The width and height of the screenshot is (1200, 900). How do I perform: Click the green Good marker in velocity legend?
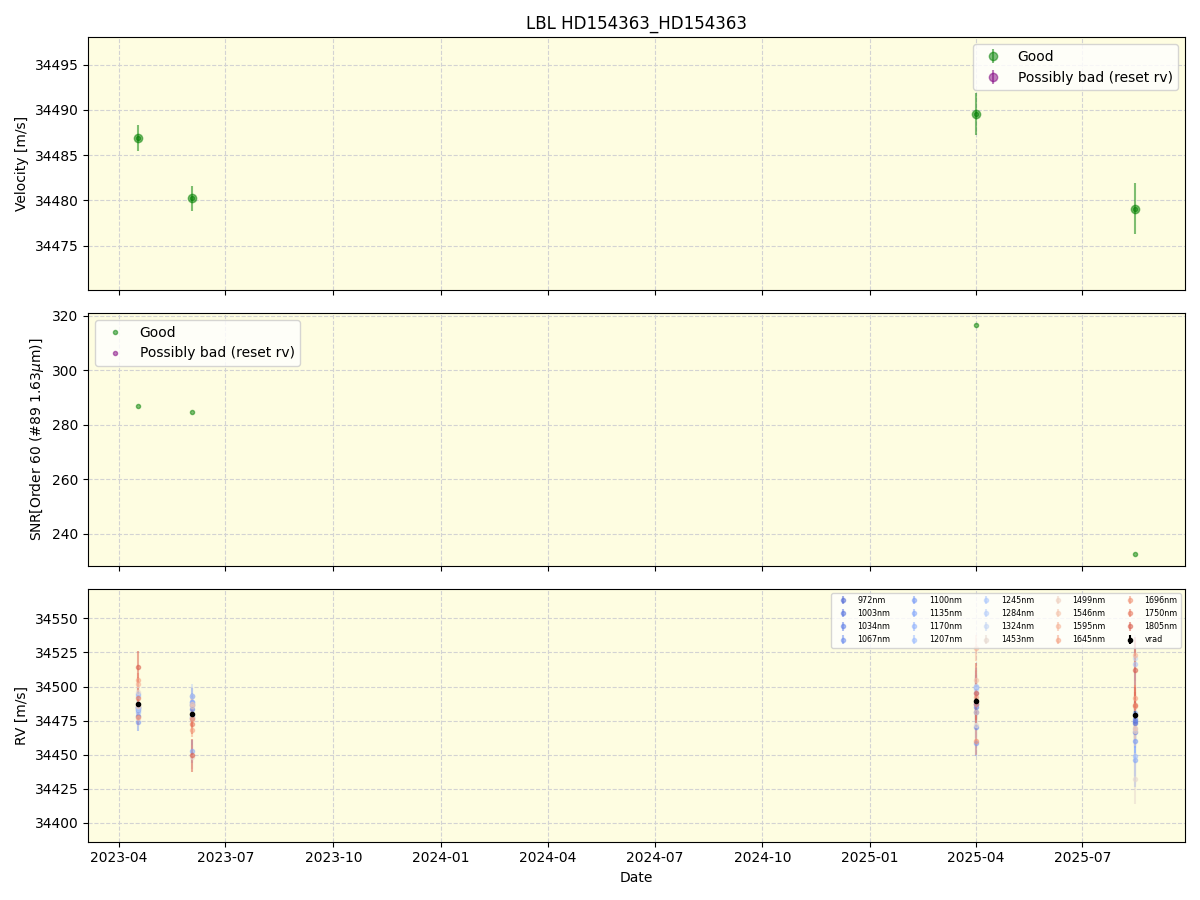click(993, 57)
